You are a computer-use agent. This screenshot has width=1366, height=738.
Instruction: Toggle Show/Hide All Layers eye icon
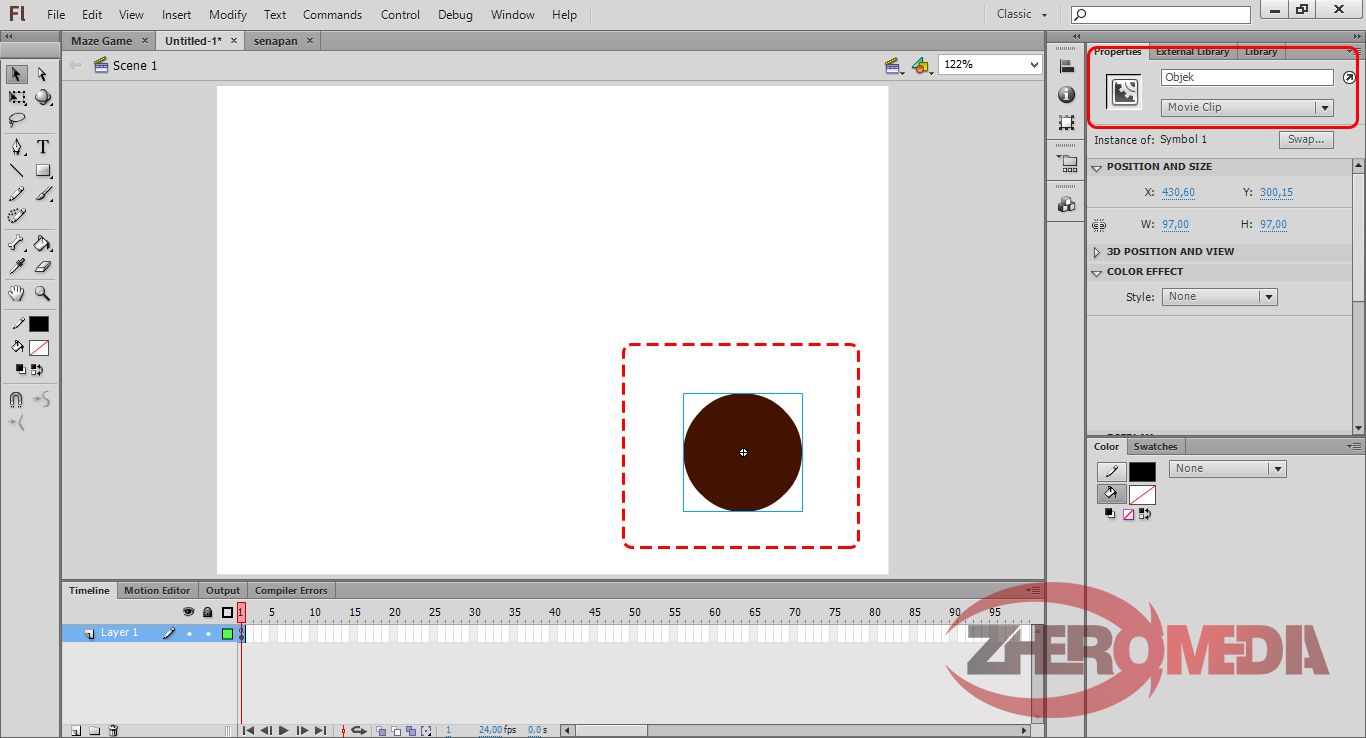pos(188,612)
